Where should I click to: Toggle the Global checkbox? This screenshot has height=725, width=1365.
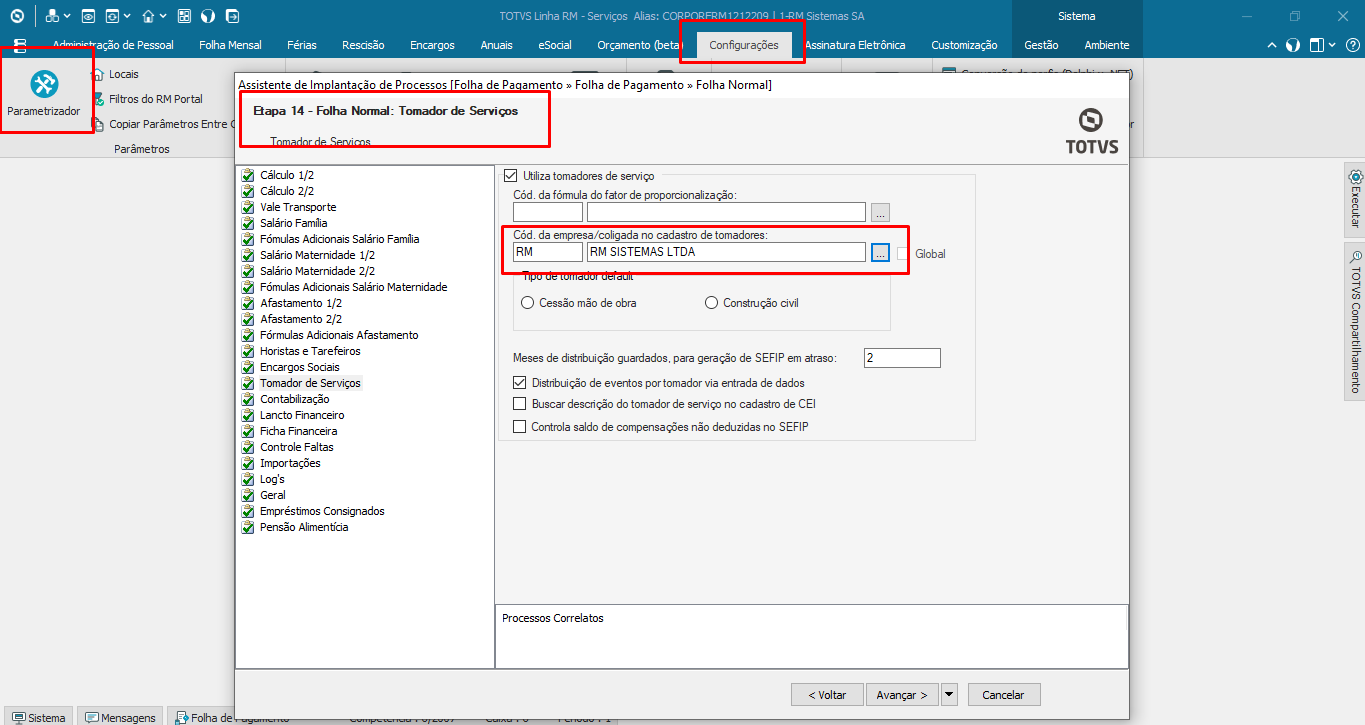coord(903,254)
